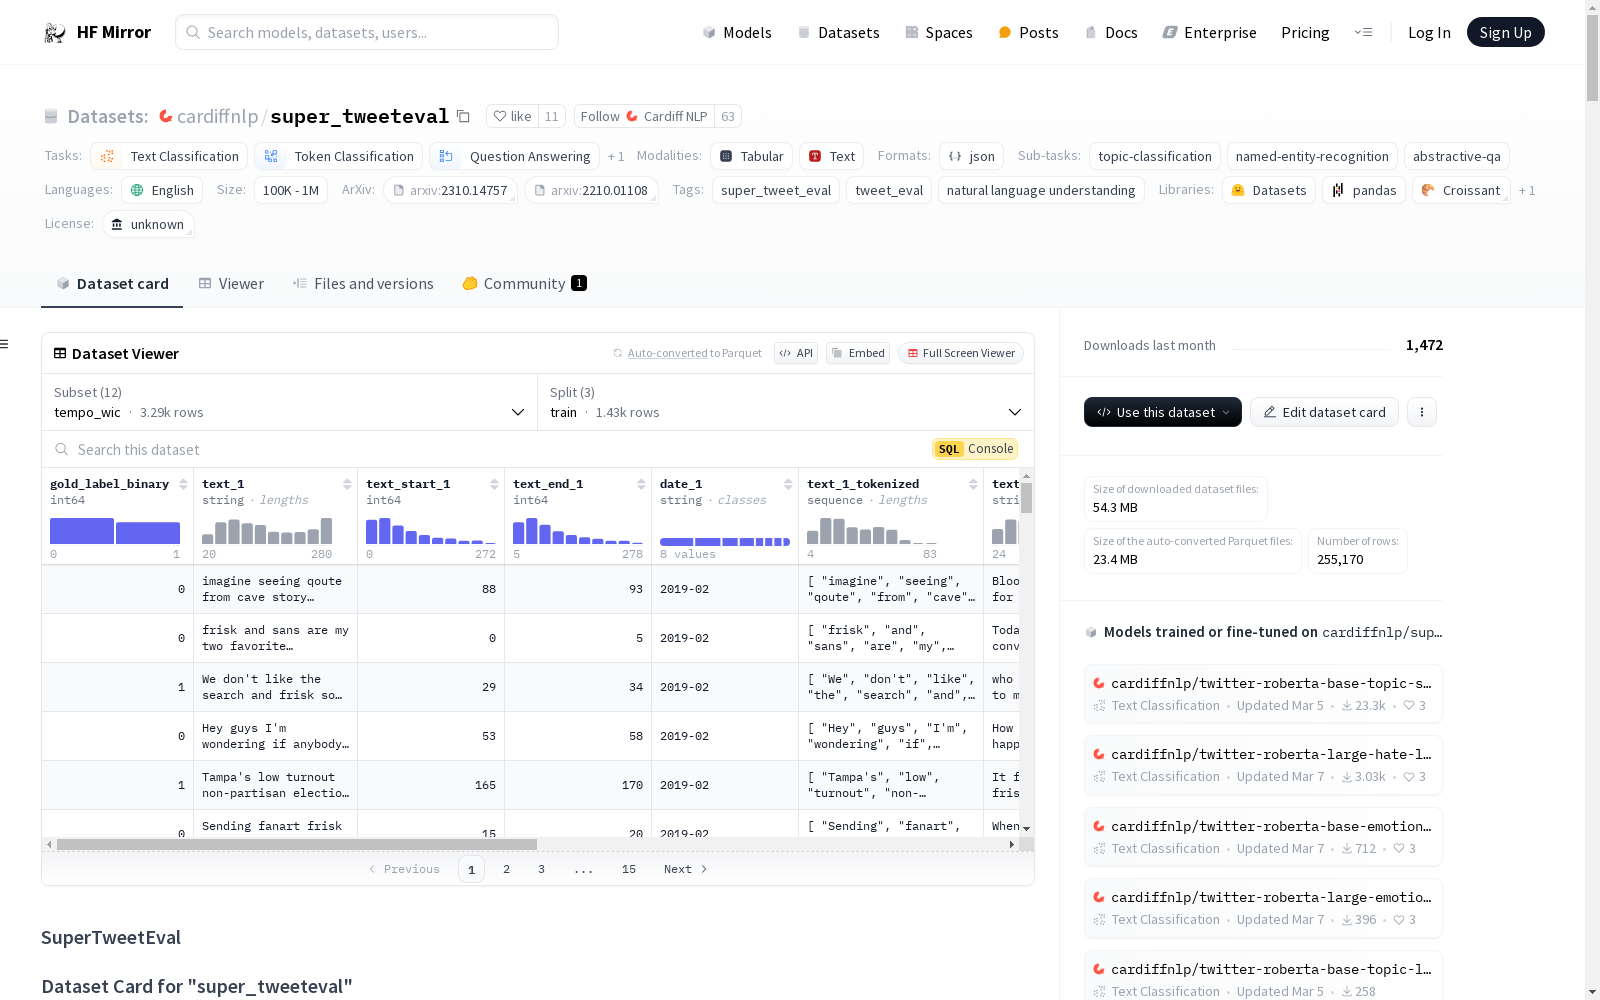Open the Files and versions tab

point(363,284)
